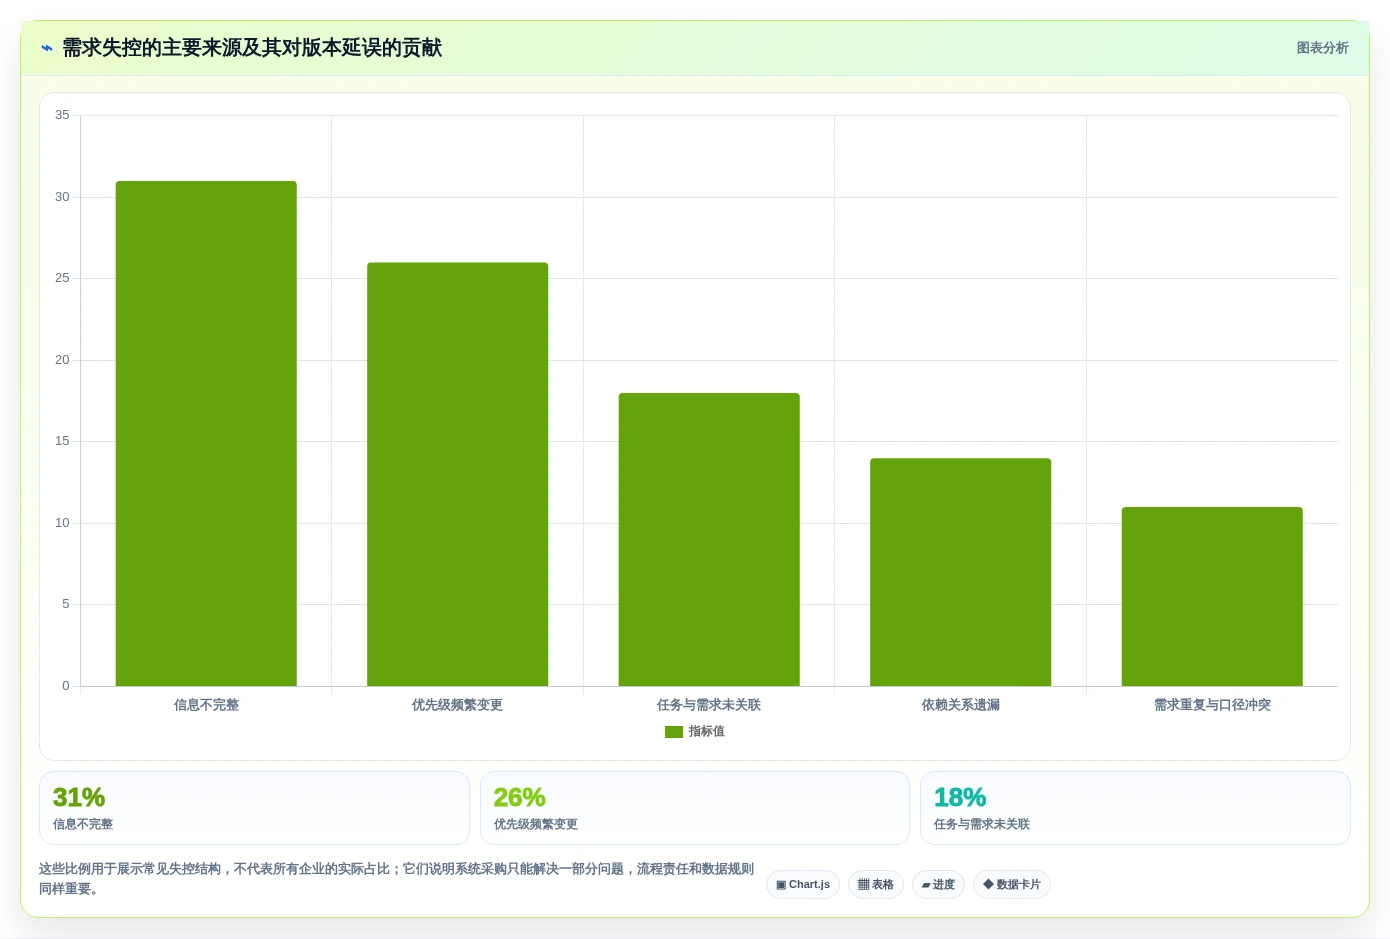Click the y-axis value 20

pyautogui.click(x=62, y=360)
